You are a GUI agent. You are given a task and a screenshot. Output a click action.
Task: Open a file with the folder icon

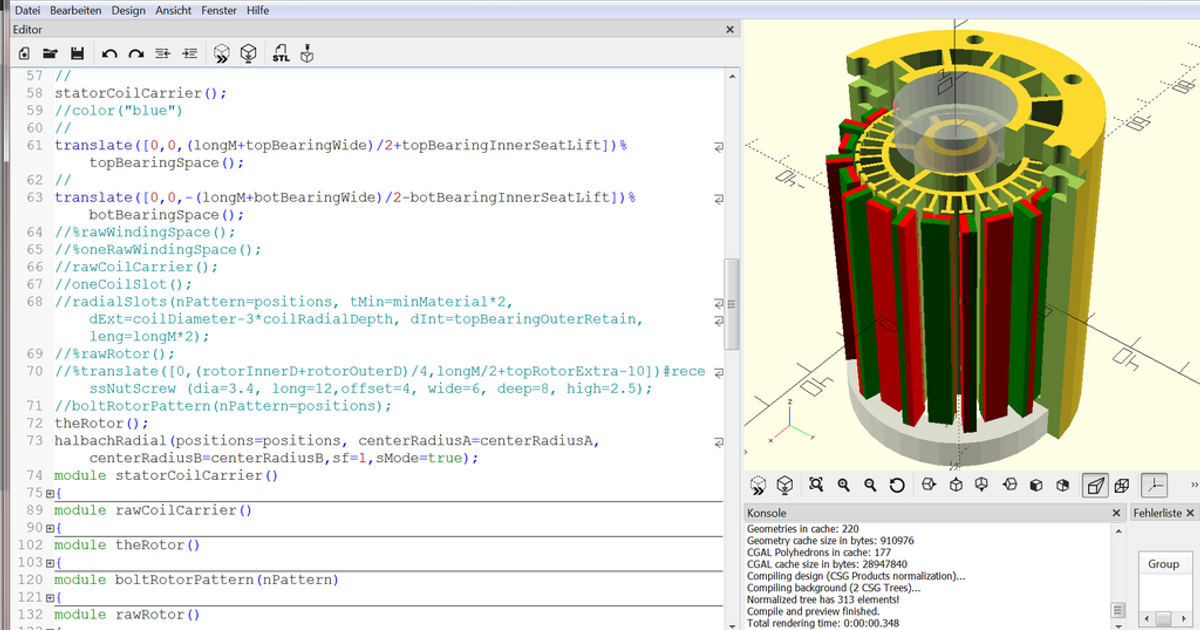point(50,54)
